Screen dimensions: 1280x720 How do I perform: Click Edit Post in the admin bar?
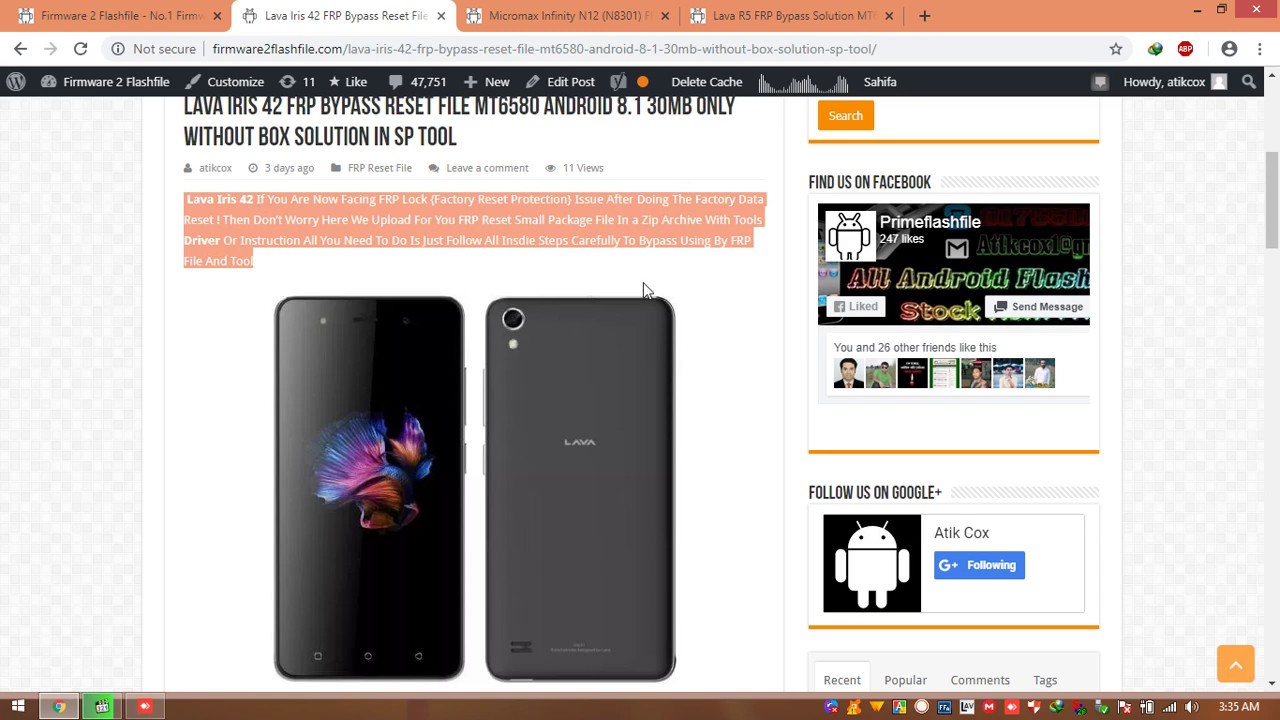point(560,82)
